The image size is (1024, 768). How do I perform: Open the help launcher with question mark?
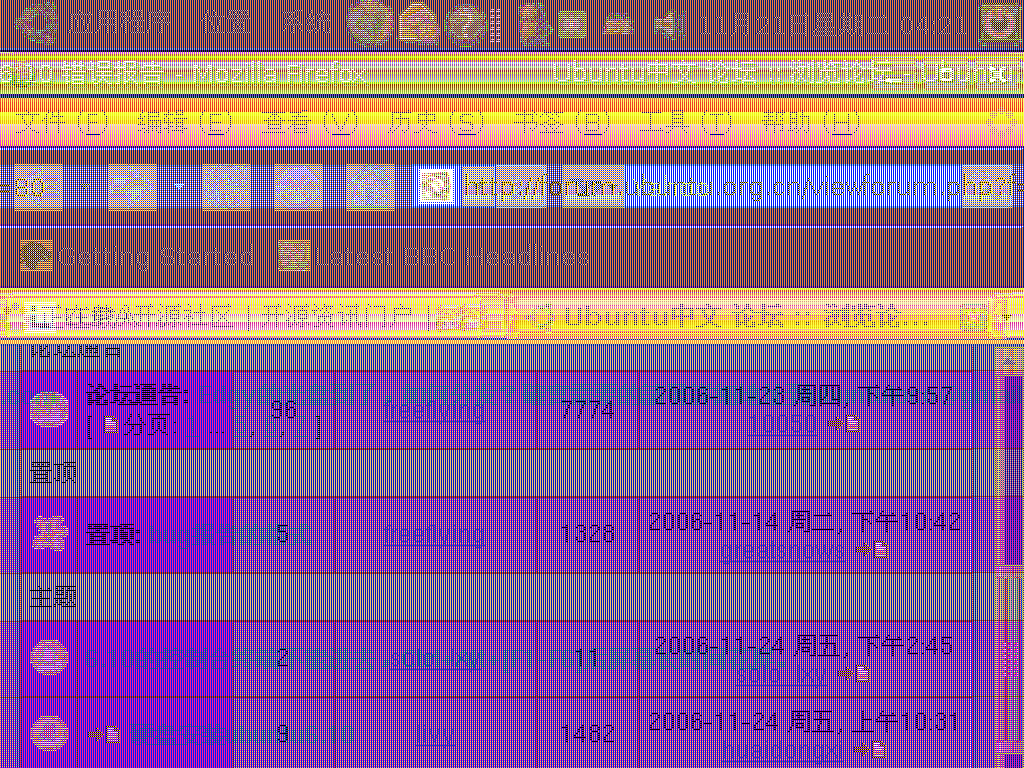coord(465,24)
